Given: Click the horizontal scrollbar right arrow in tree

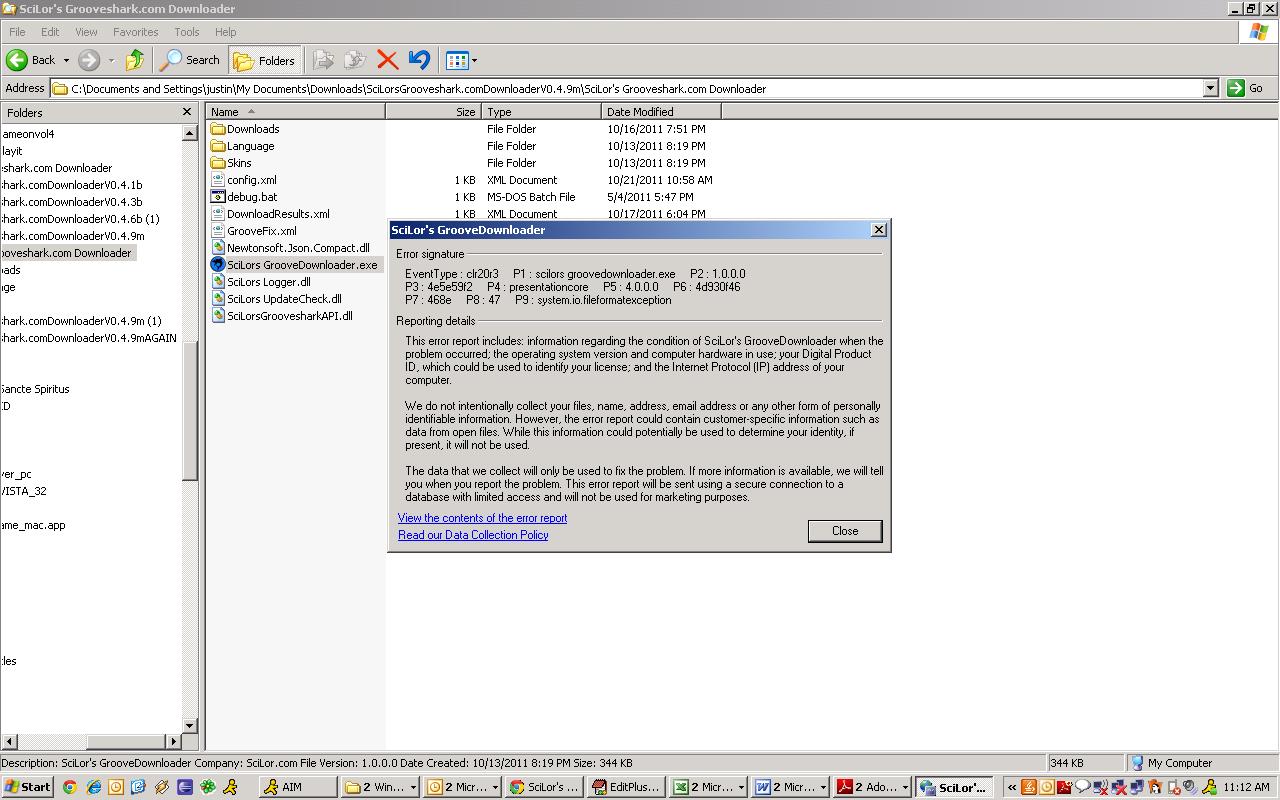Looking at the screenshot, I should point(174,742).
